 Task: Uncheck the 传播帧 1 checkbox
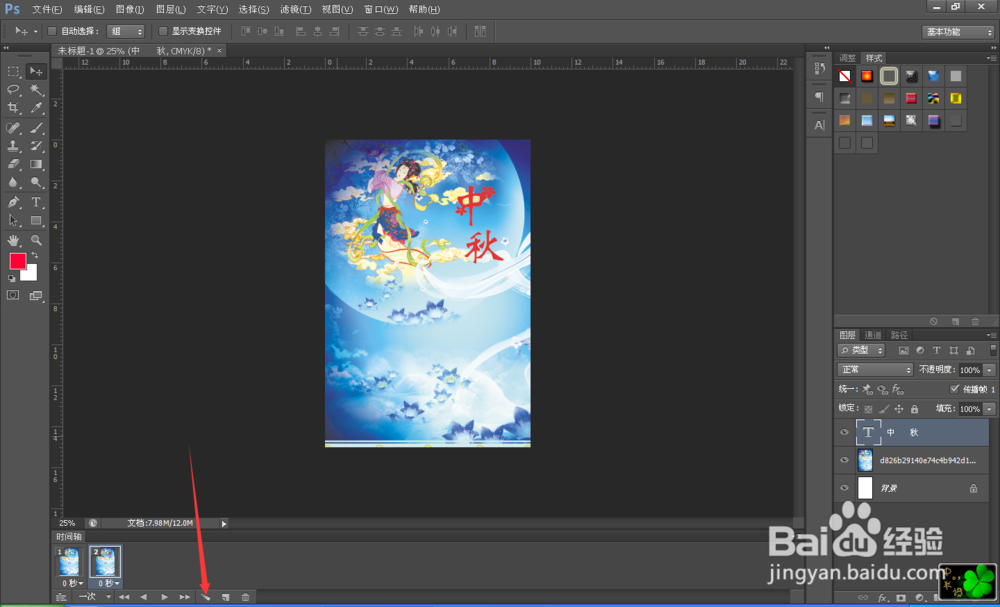(x=955, y=389)
